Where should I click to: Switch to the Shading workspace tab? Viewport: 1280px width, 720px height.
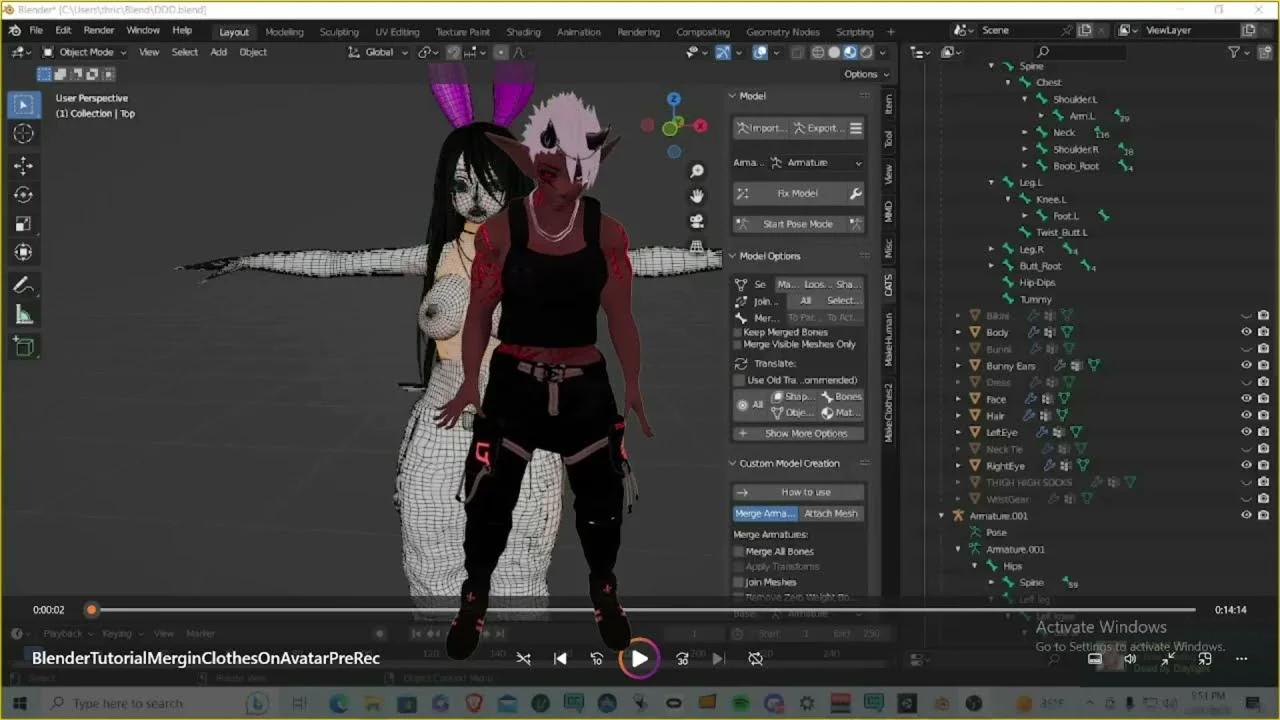click(523, 31)
